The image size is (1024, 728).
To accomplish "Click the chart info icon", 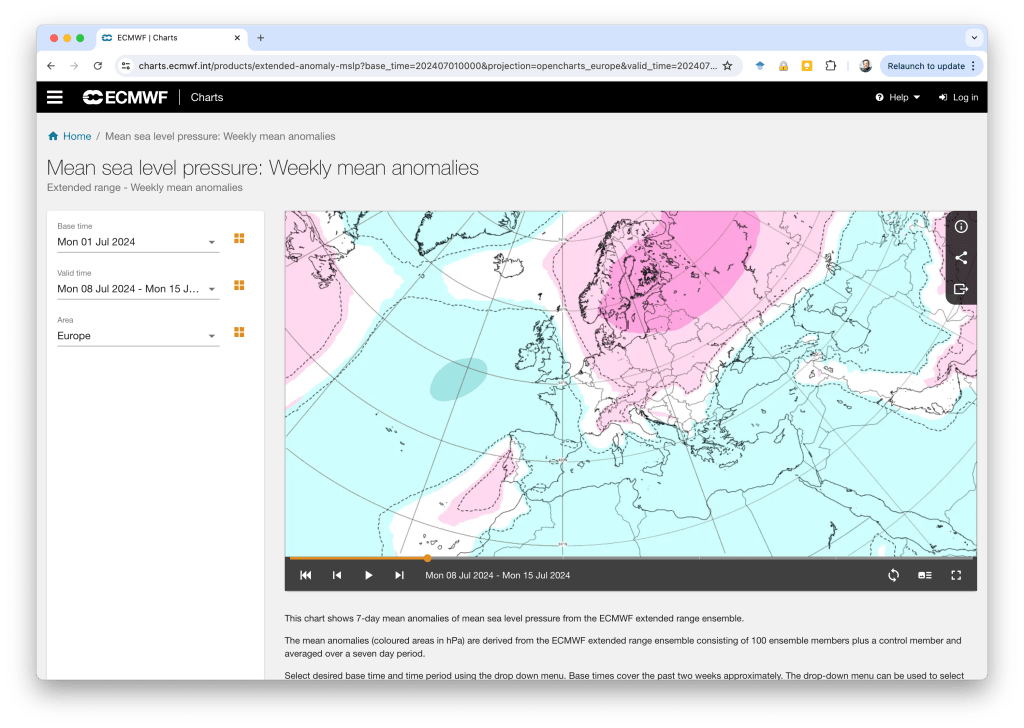I will [x=961, y=226].
